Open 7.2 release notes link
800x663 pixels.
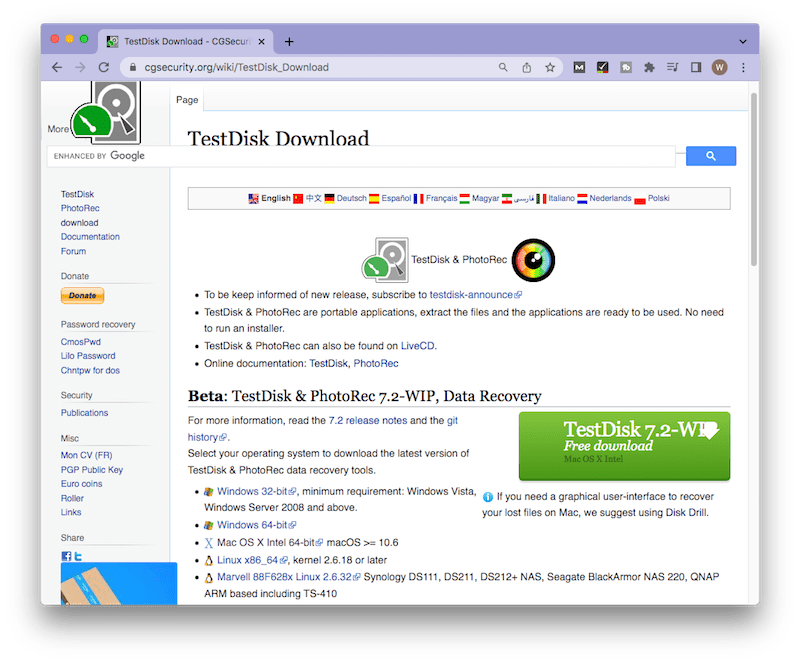pos(368,421)
